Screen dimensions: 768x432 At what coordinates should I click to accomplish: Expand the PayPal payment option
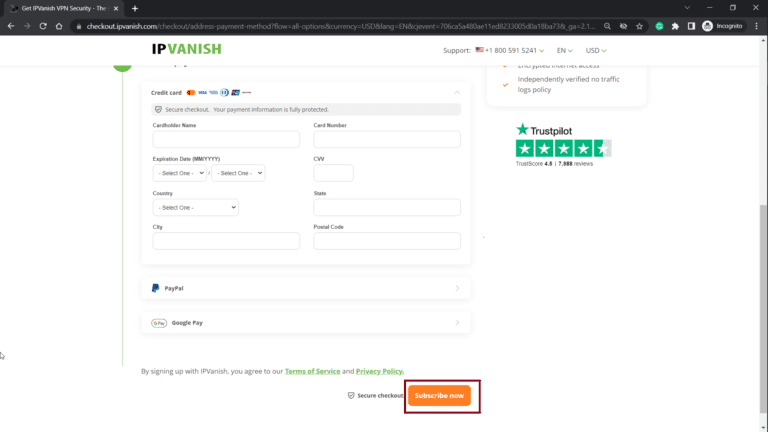(306, 288)
